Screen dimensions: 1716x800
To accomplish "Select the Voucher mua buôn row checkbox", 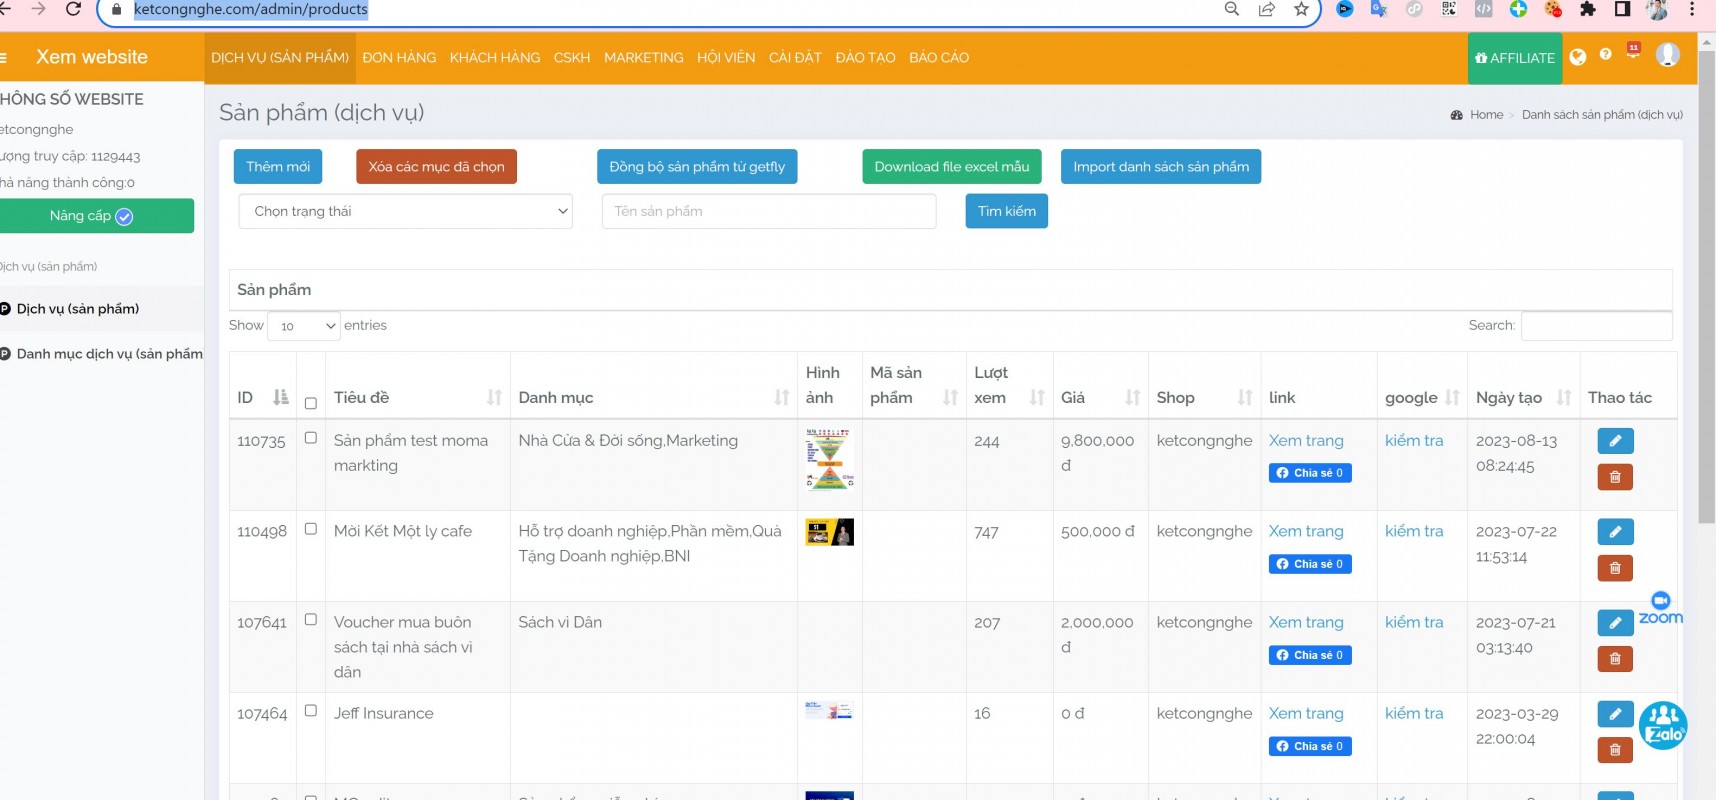I will [311, 620].
